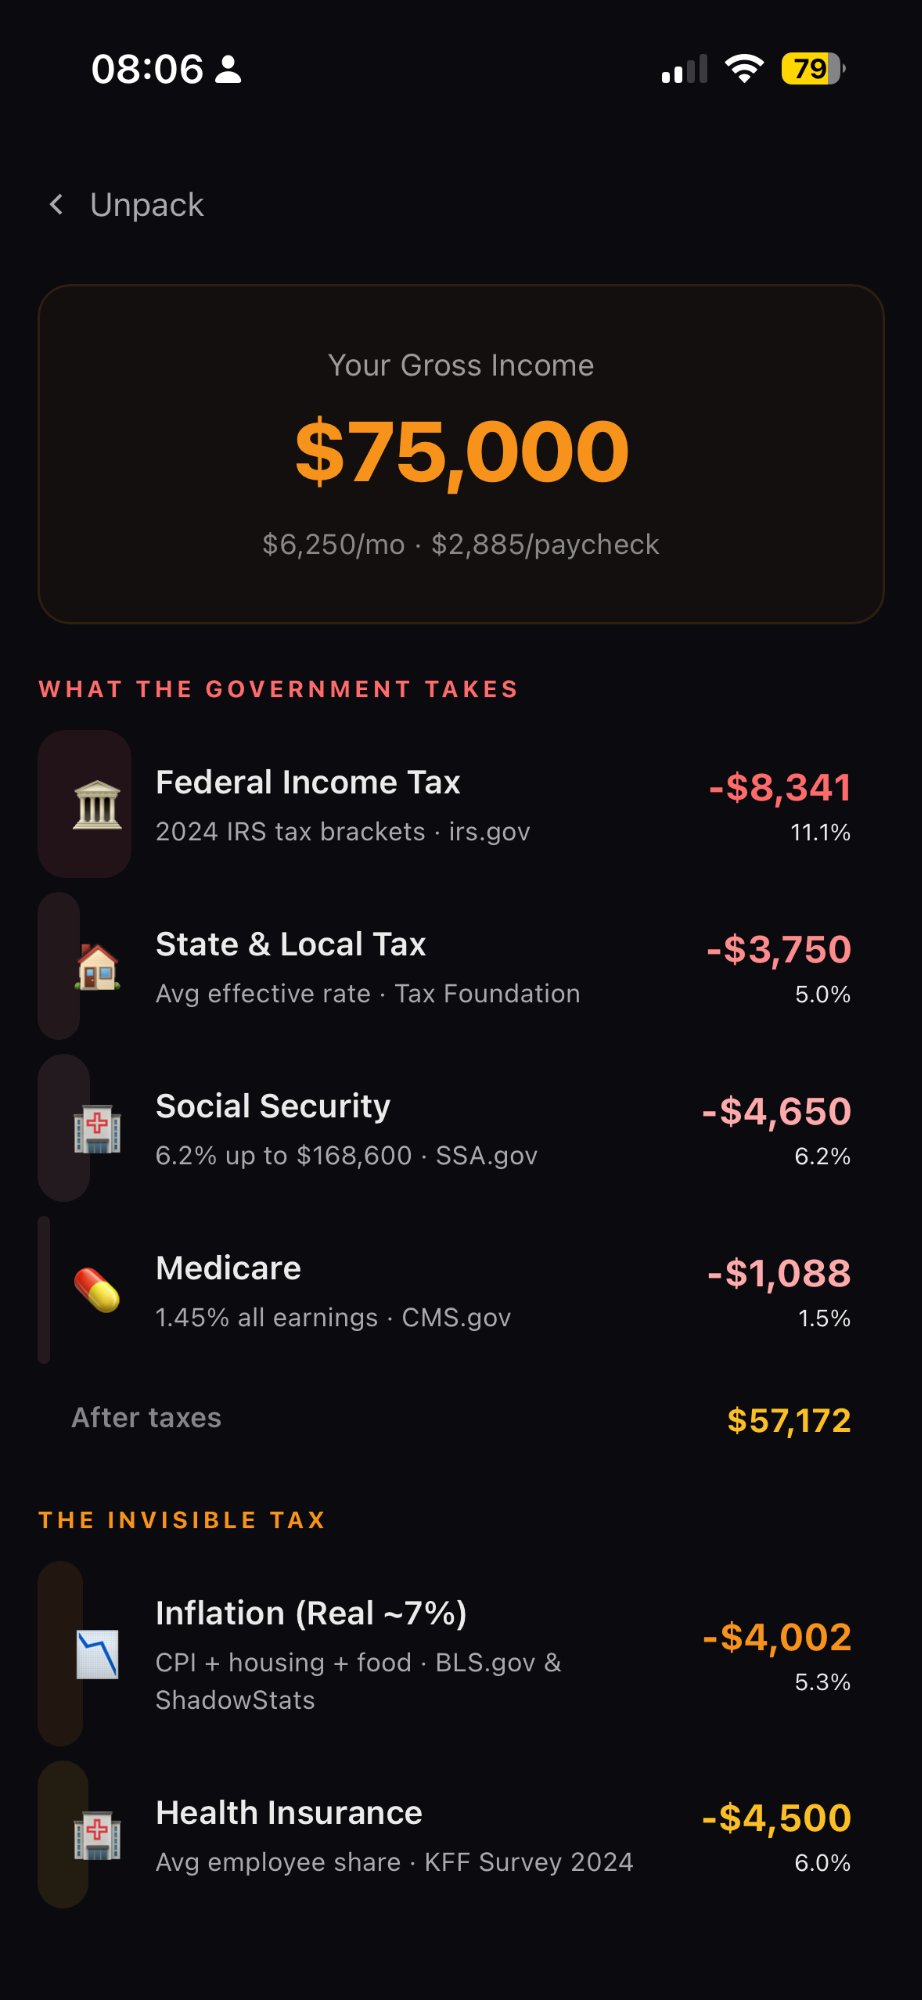Tap the -$4,500 health insurance amount
The image size is (922, 2000).
coord(776,1818)
